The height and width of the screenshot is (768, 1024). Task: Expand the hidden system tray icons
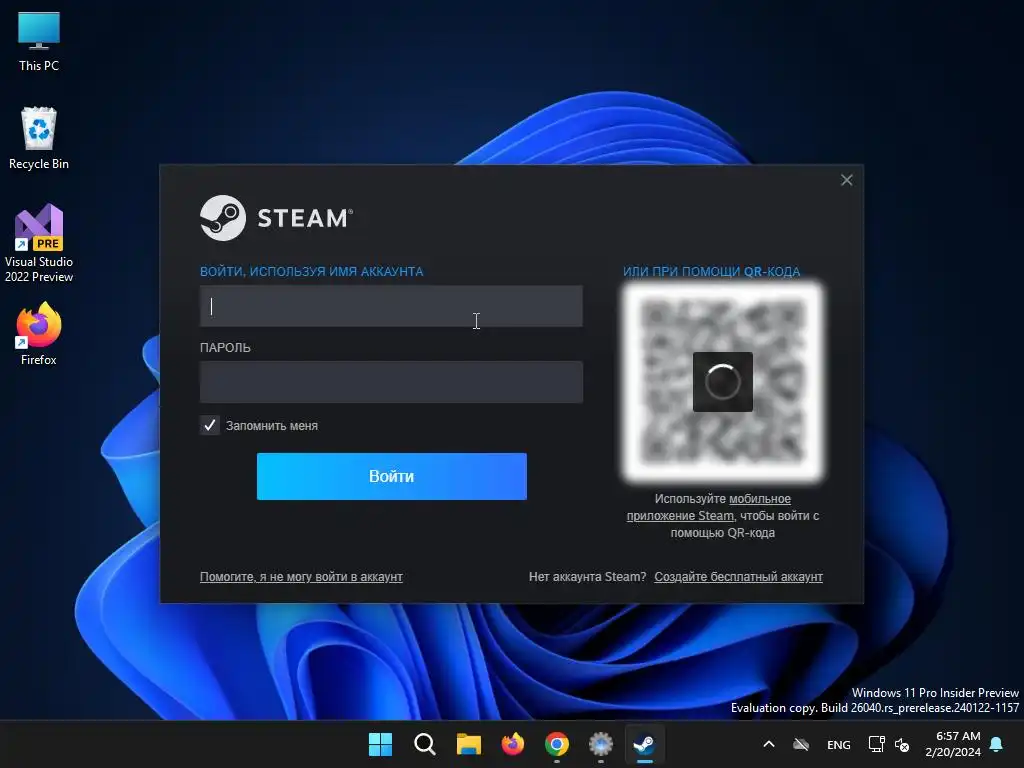pos(769,744)
